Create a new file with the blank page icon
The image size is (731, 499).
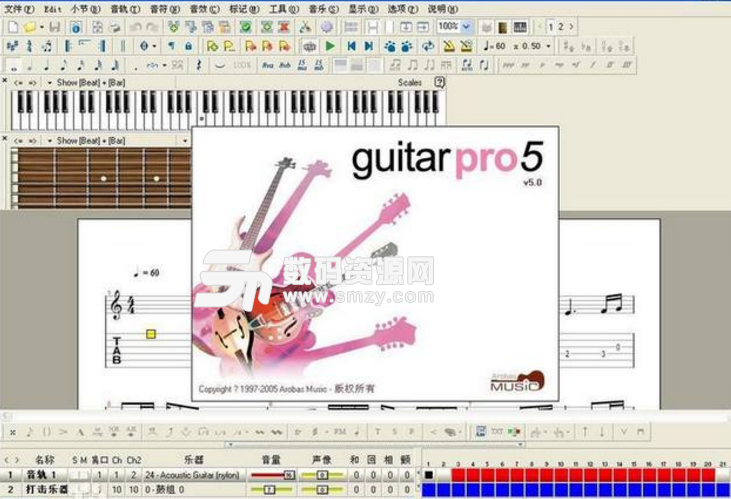(13, 27)
